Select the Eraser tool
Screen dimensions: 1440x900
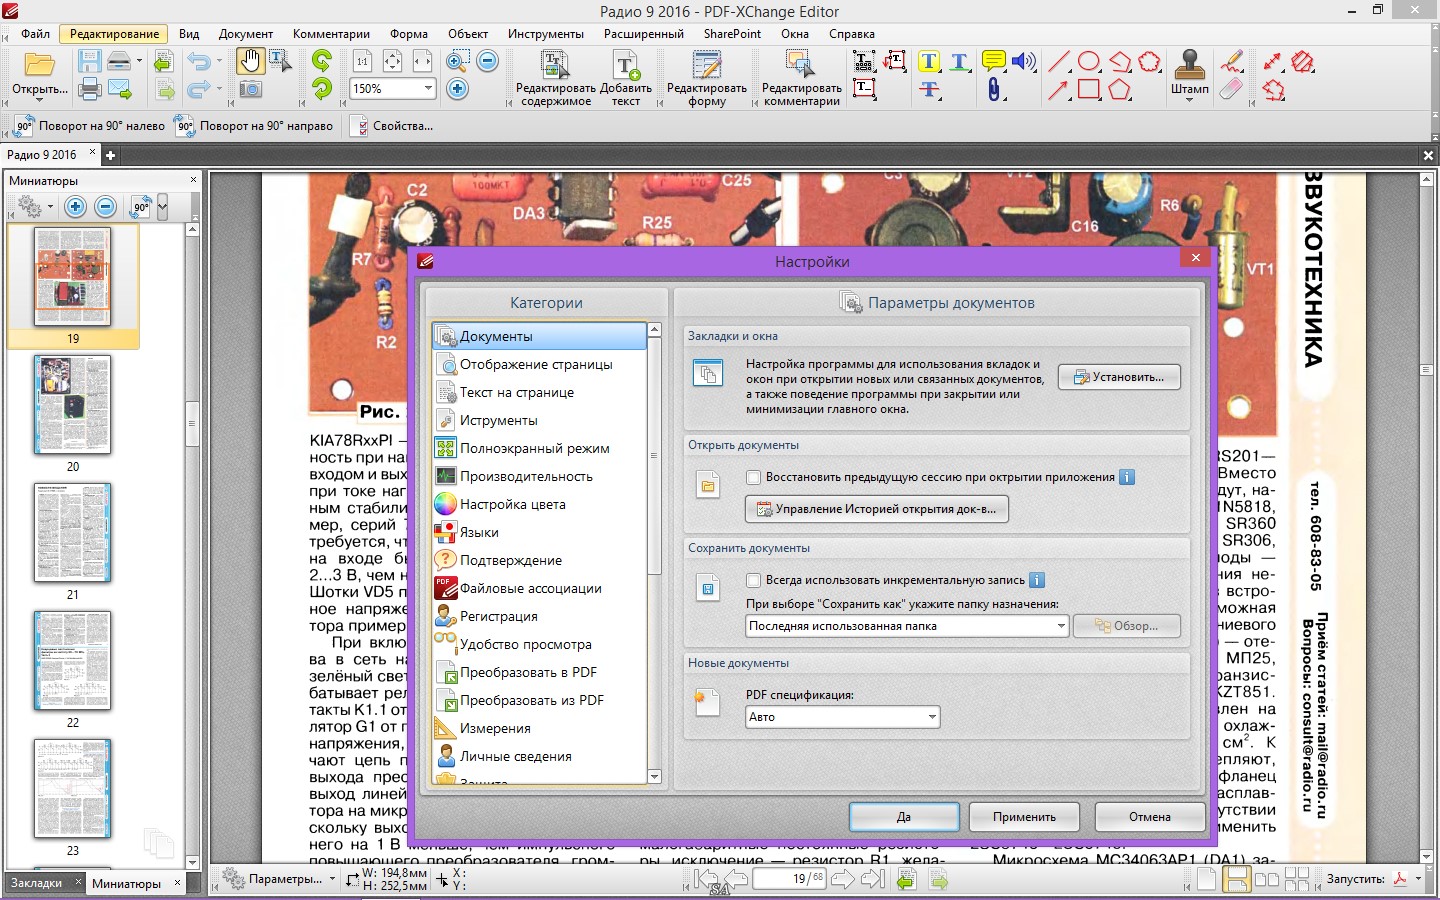(1232, 90)
